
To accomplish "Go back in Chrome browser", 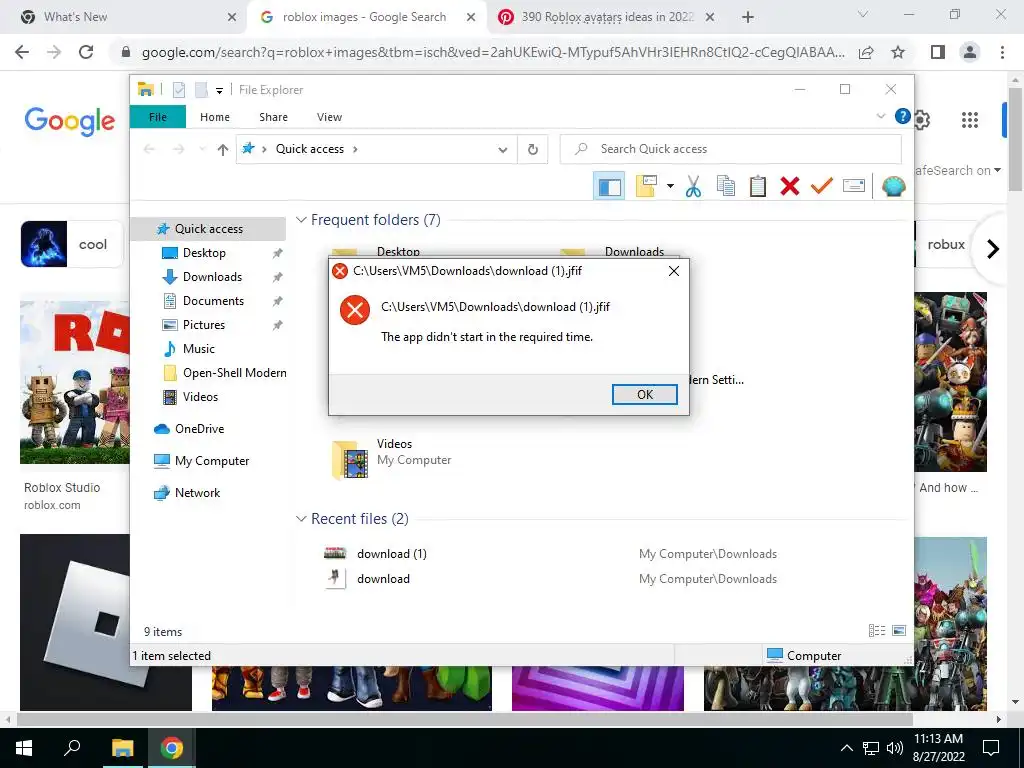I will (22, 52).
